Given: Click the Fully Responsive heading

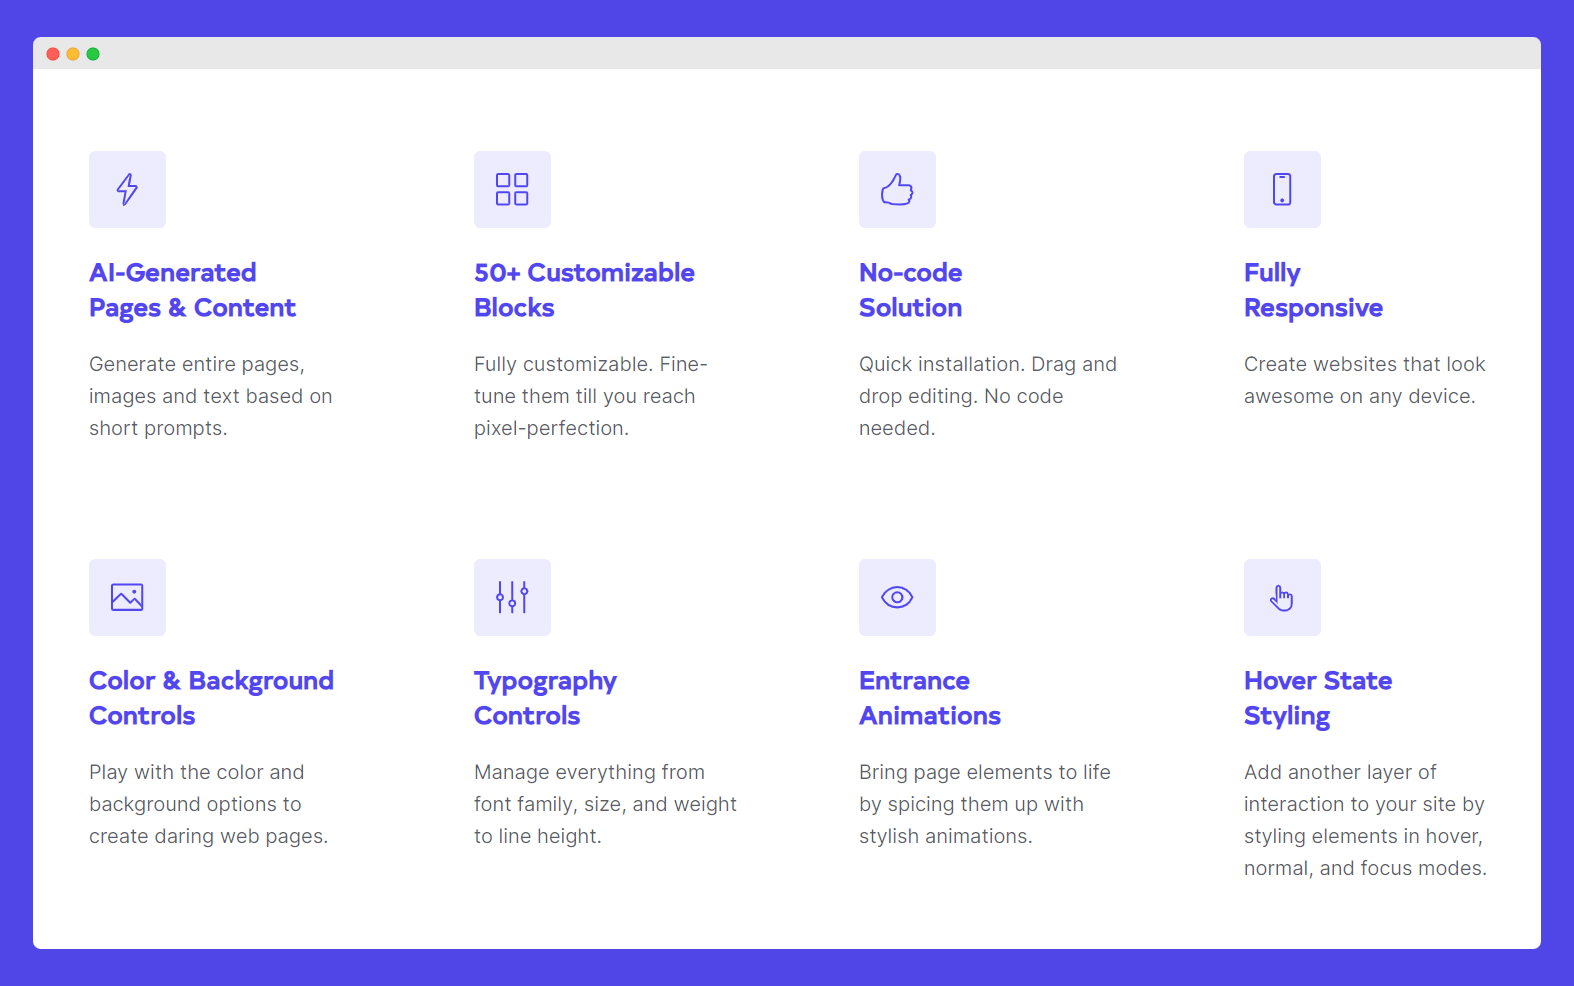Looking at the screenshot, I should (x=1313, y=290).
